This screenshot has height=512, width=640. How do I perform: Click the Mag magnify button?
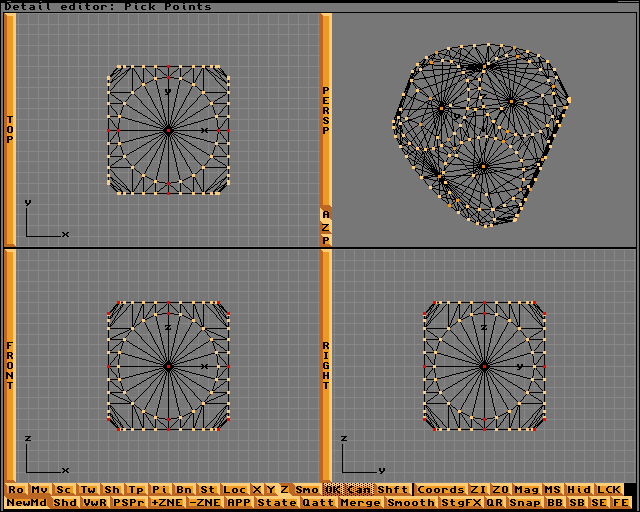(x=527, y=489)
